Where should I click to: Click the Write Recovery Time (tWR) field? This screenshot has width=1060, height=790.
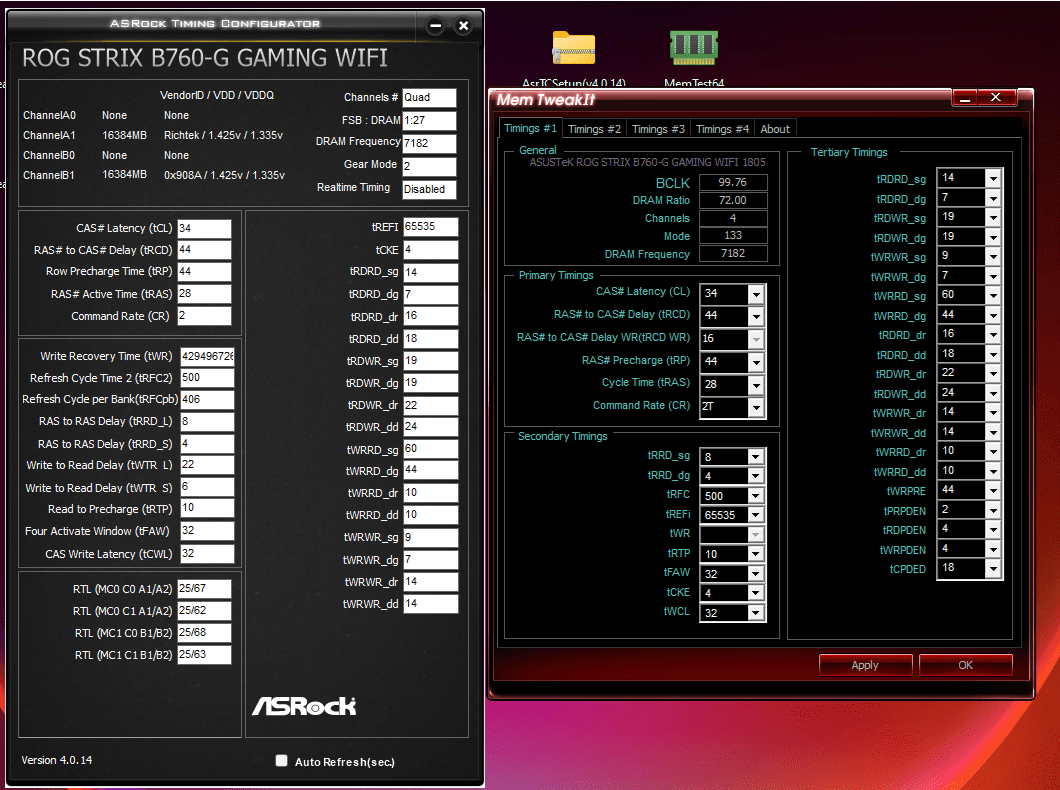click(207, 356)
